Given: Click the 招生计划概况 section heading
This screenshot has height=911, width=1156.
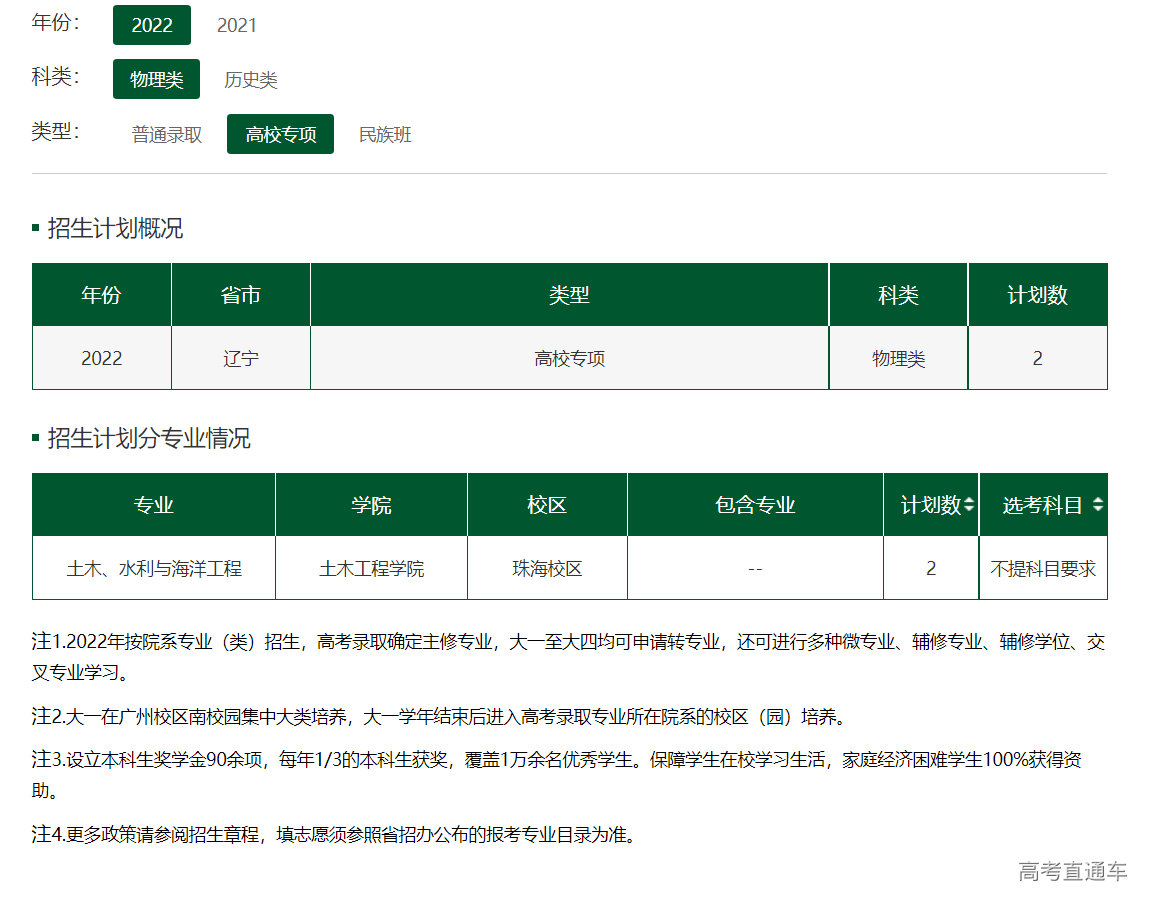Looking at the screenshot, I should (115, 229).
